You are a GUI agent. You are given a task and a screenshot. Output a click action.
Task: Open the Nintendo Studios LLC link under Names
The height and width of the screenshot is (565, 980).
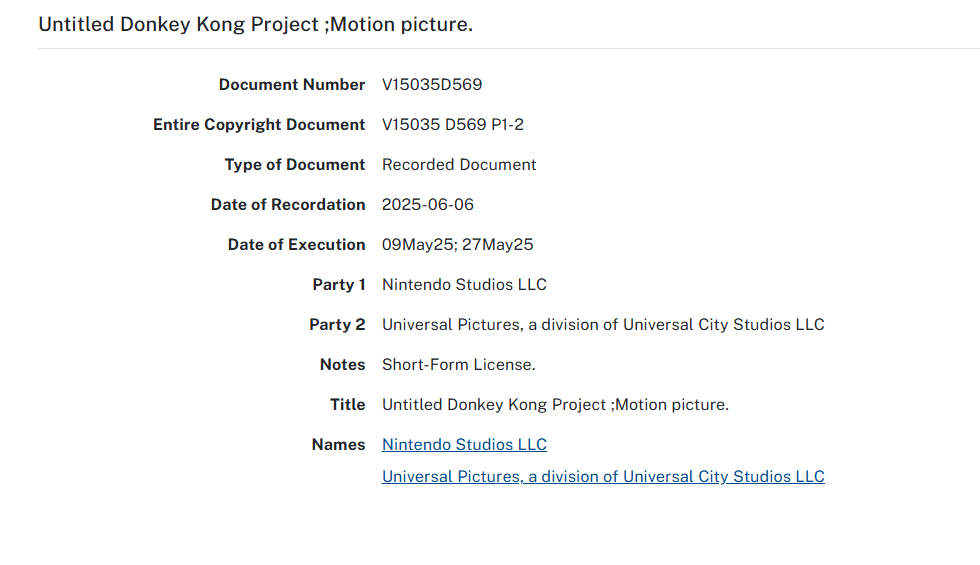464,445
